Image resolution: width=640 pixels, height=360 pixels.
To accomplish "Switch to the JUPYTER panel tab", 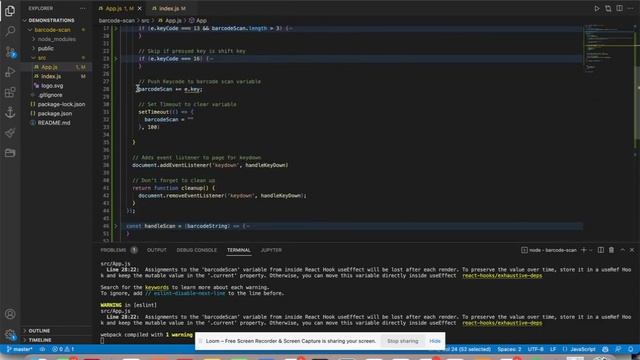I will (x=271, y=250).
